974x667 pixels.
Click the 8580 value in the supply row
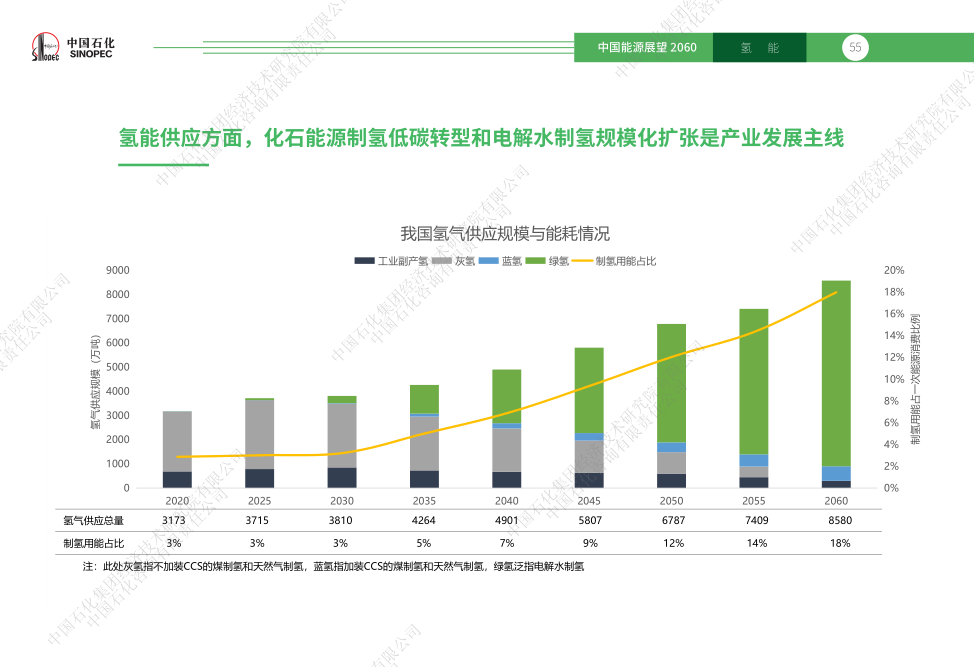point(839,520)
